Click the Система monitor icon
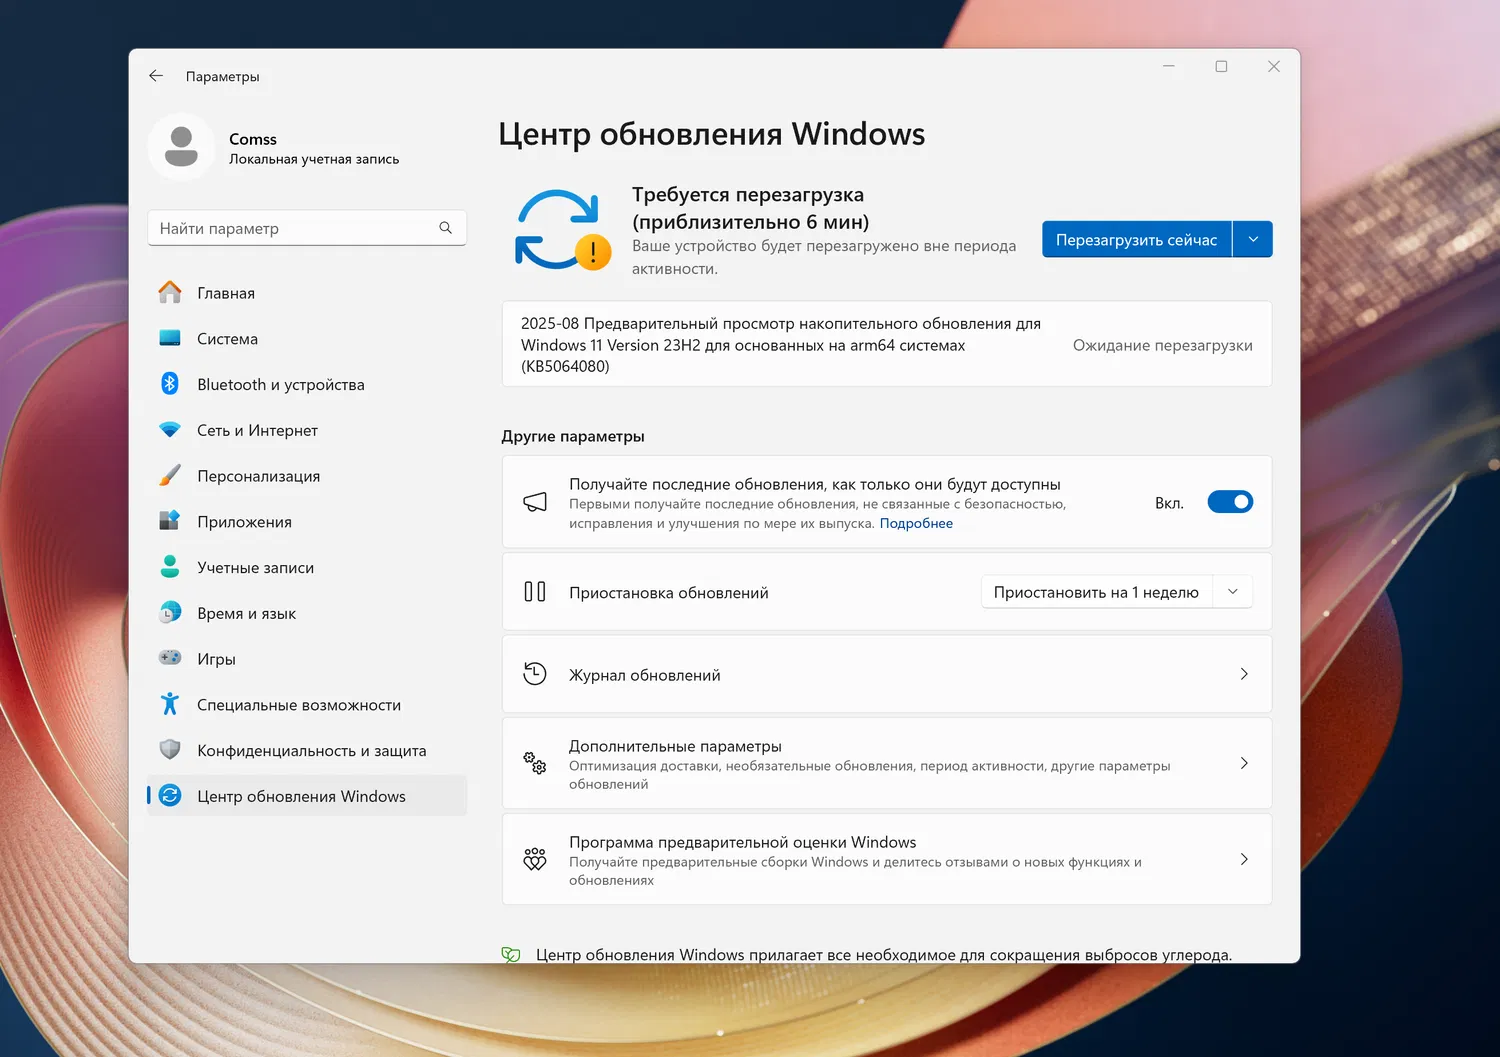 pos(170,338)
